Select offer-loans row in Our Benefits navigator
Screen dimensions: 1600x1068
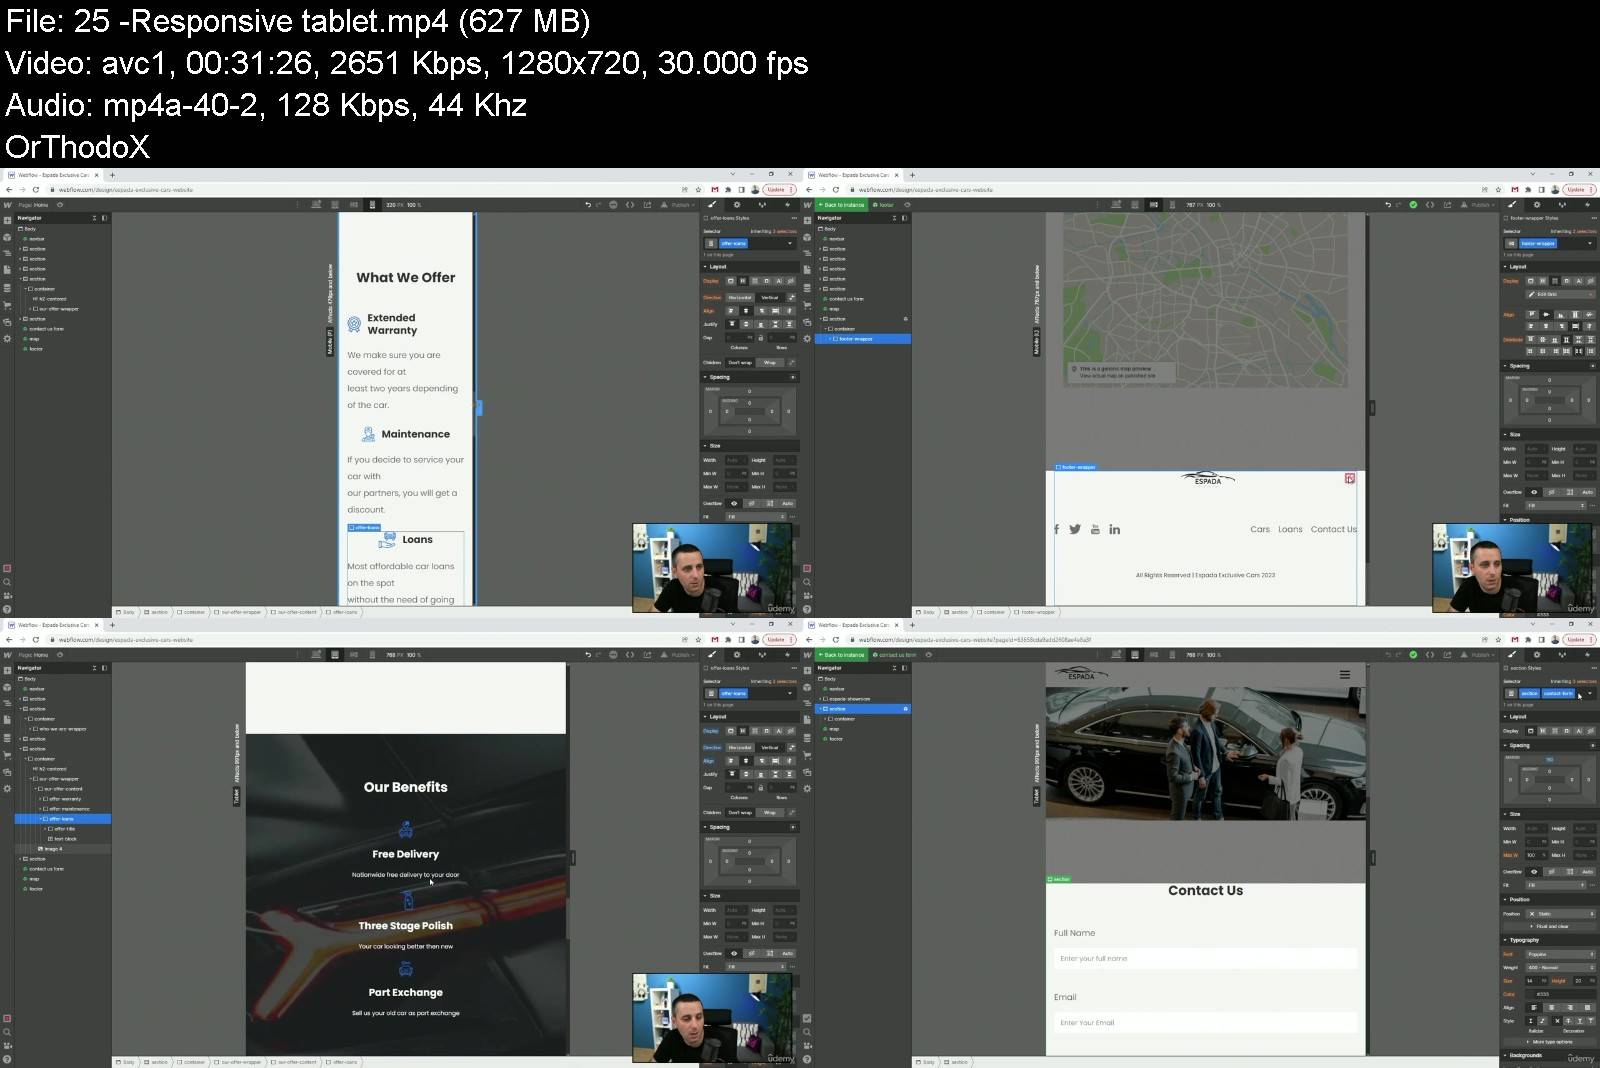point(63,819)
